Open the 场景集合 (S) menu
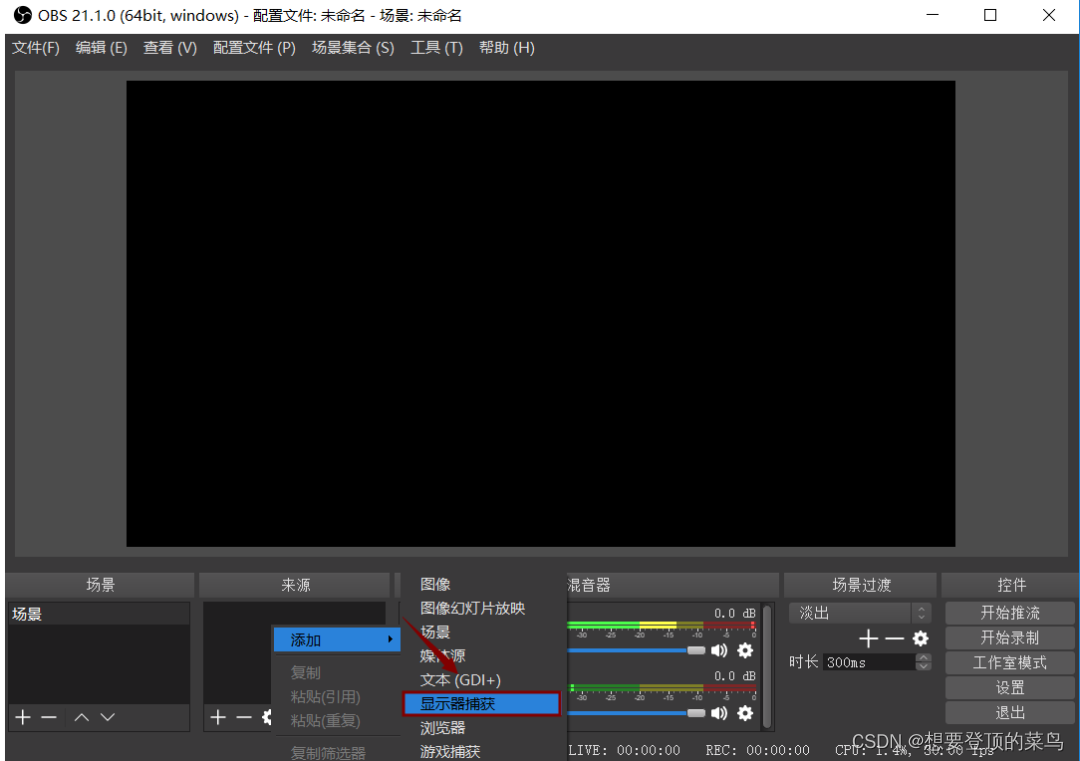The height and width of the screenshot is (761, 1080). (353, 48)
